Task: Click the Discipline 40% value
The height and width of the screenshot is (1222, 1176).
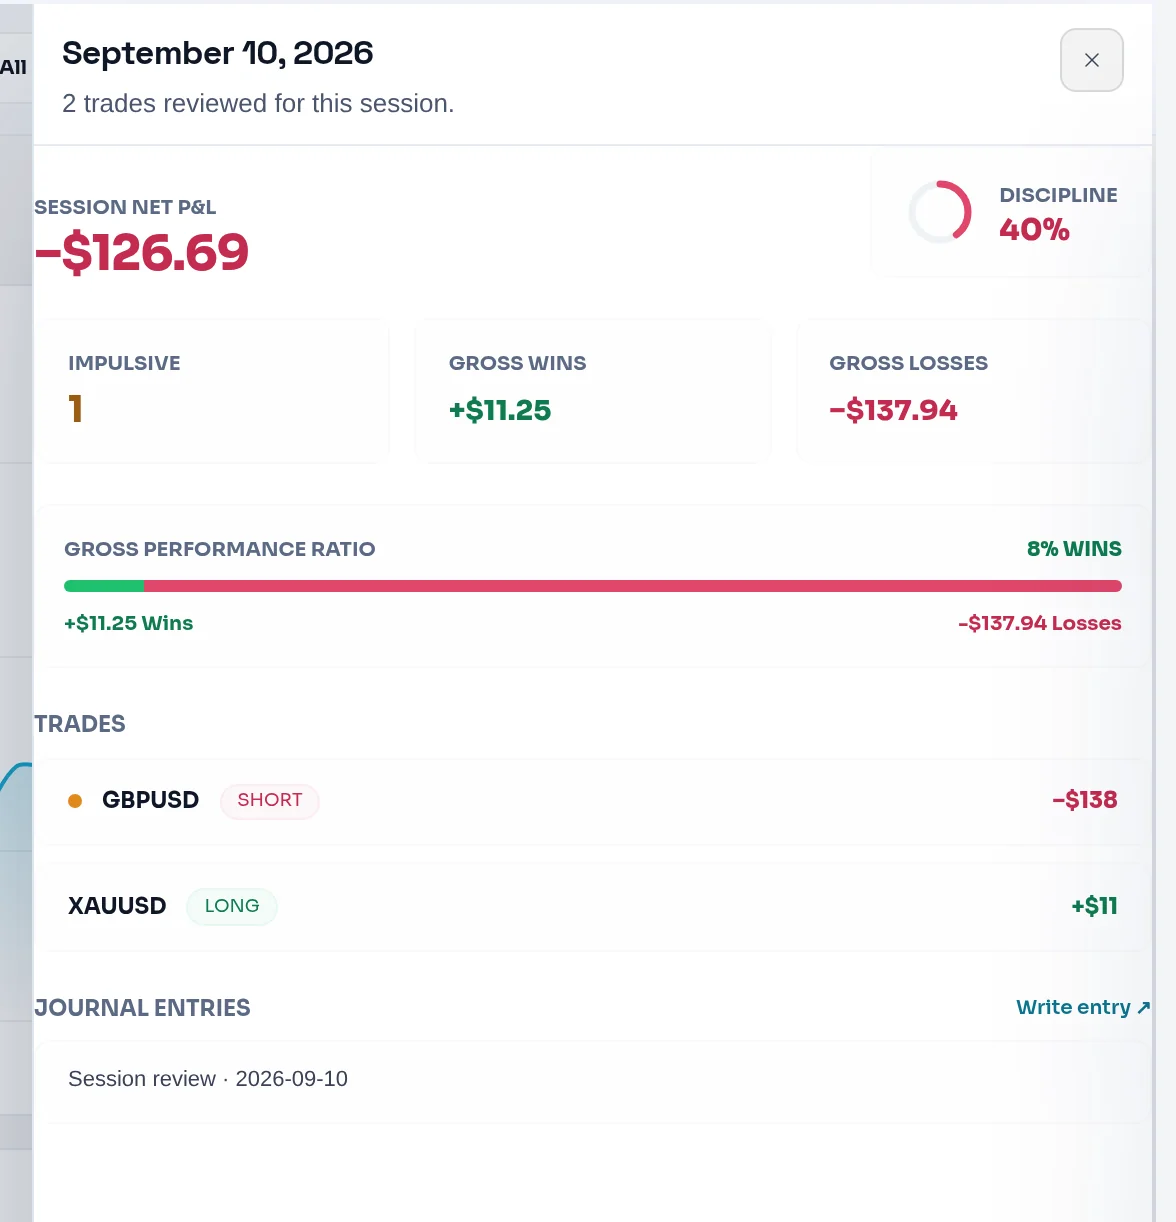Action: click(1034, 230)
